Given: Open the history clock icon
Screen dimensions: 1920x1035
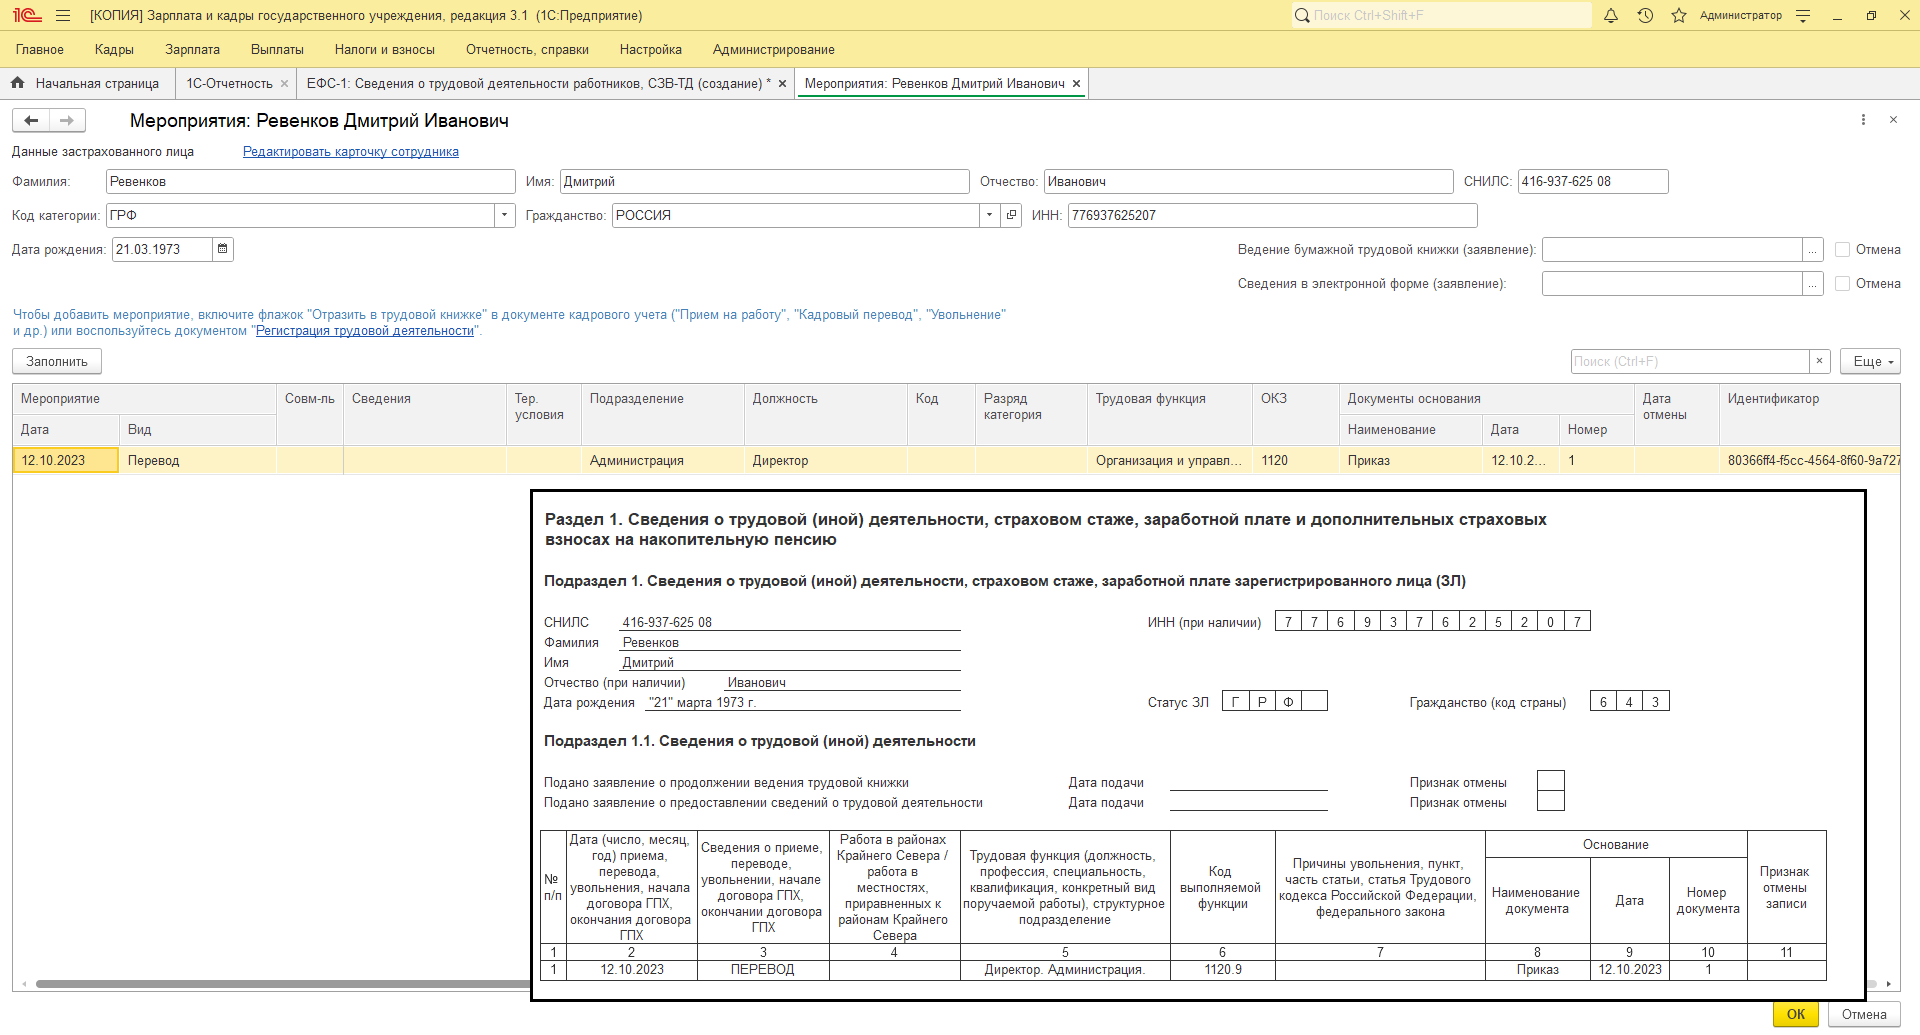Looking at the screenshot, I should coord(1645,16).
